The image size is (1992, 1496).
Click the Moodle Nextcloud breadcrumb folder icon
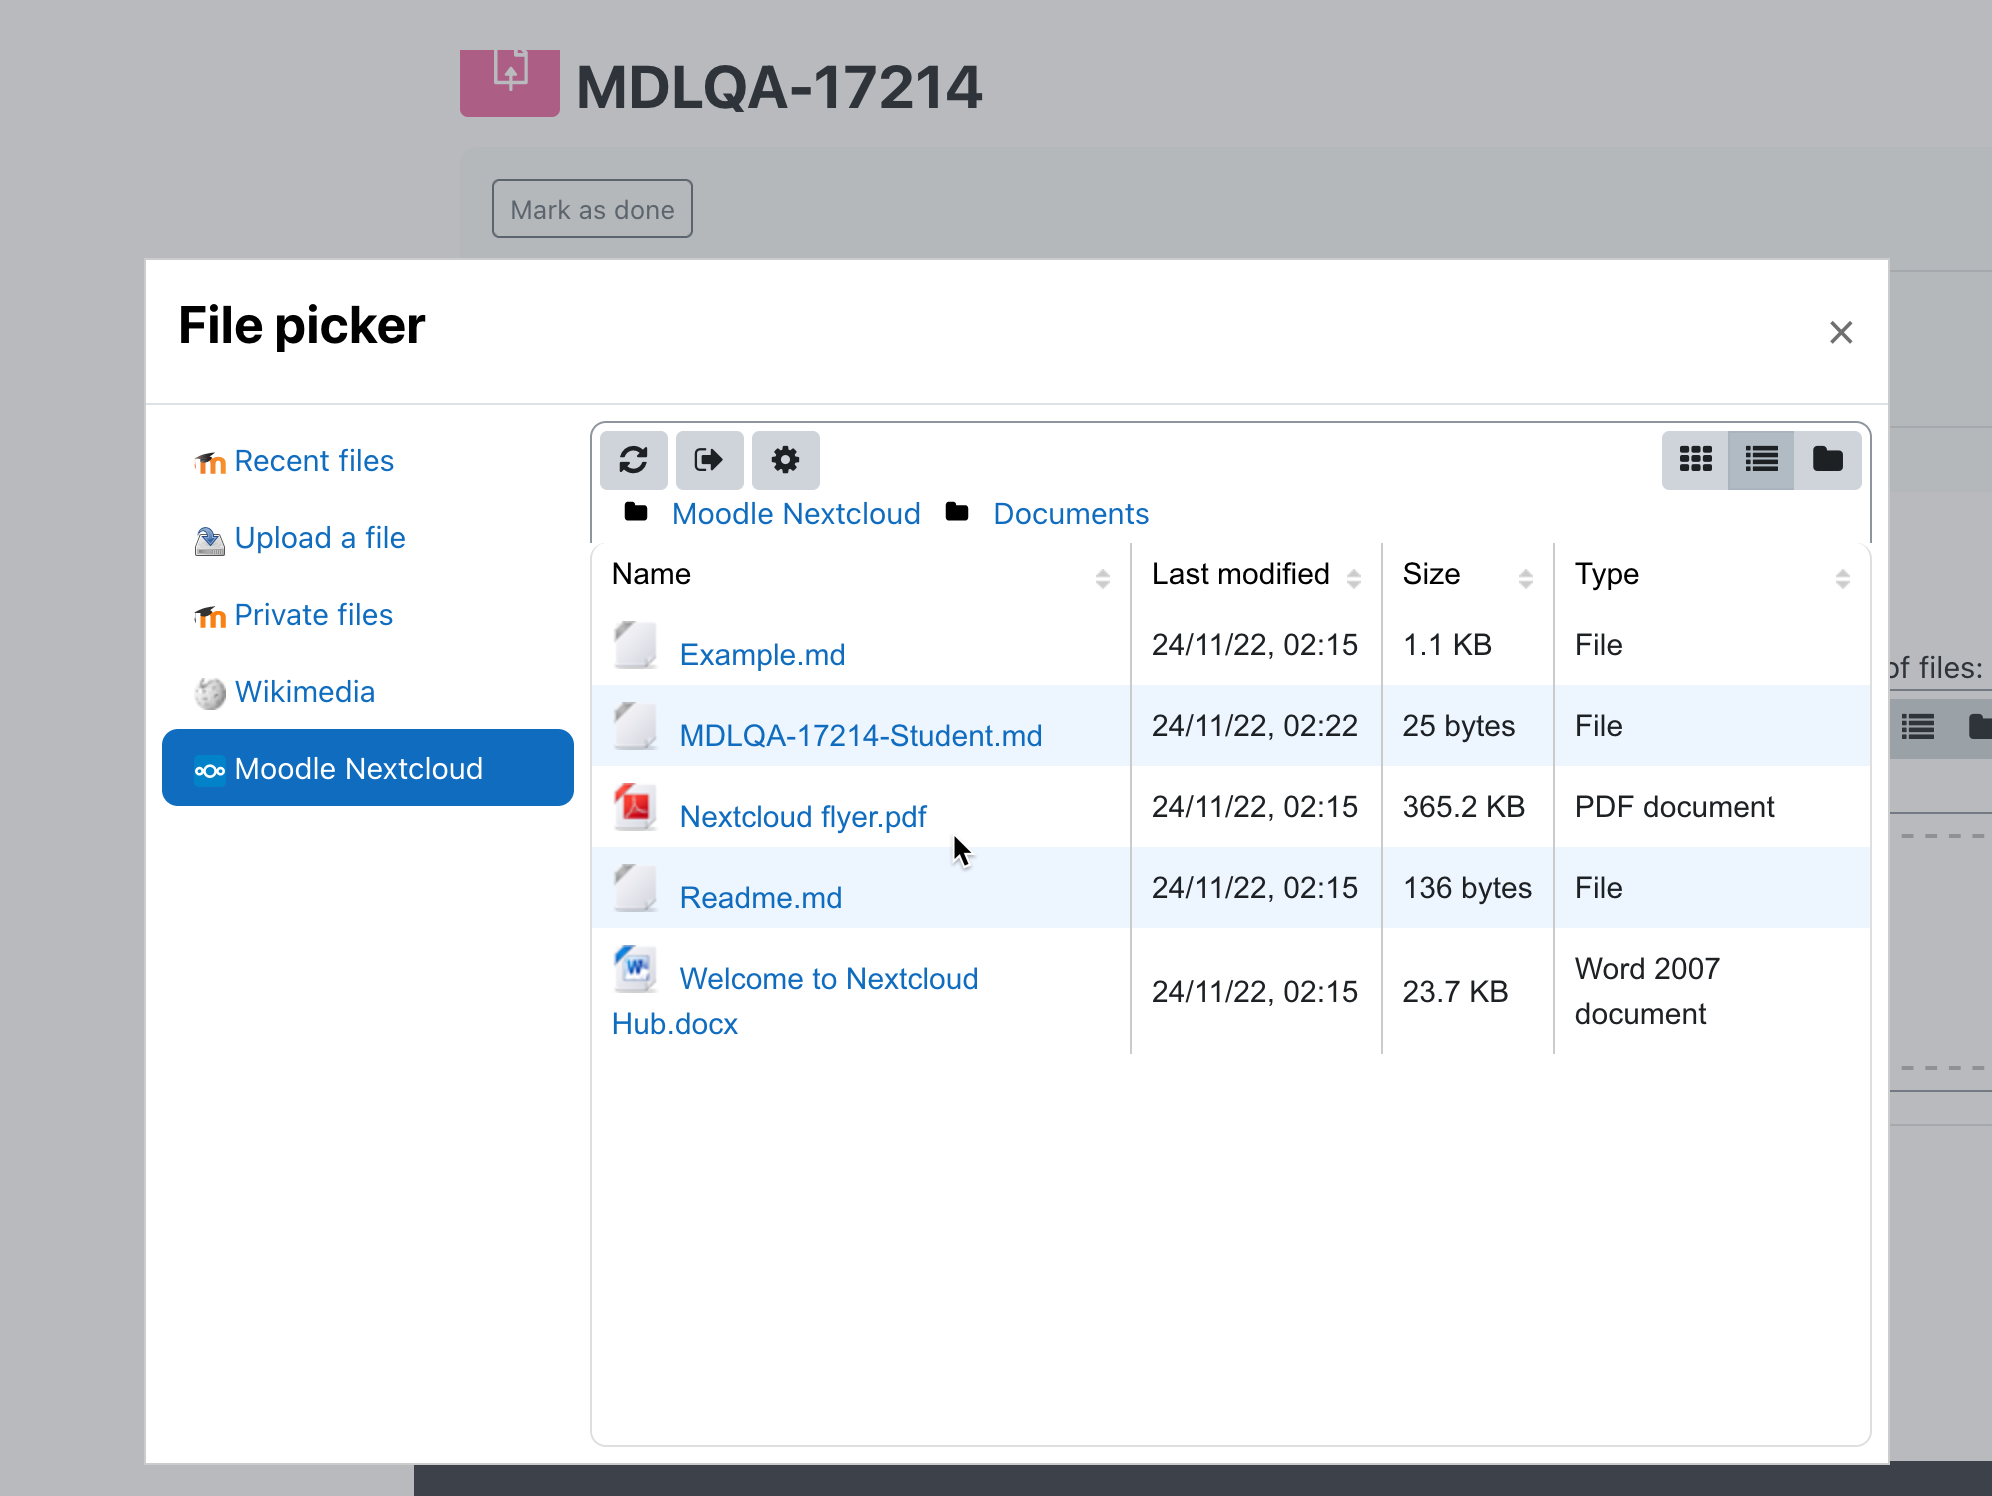[x=636, y=512]
